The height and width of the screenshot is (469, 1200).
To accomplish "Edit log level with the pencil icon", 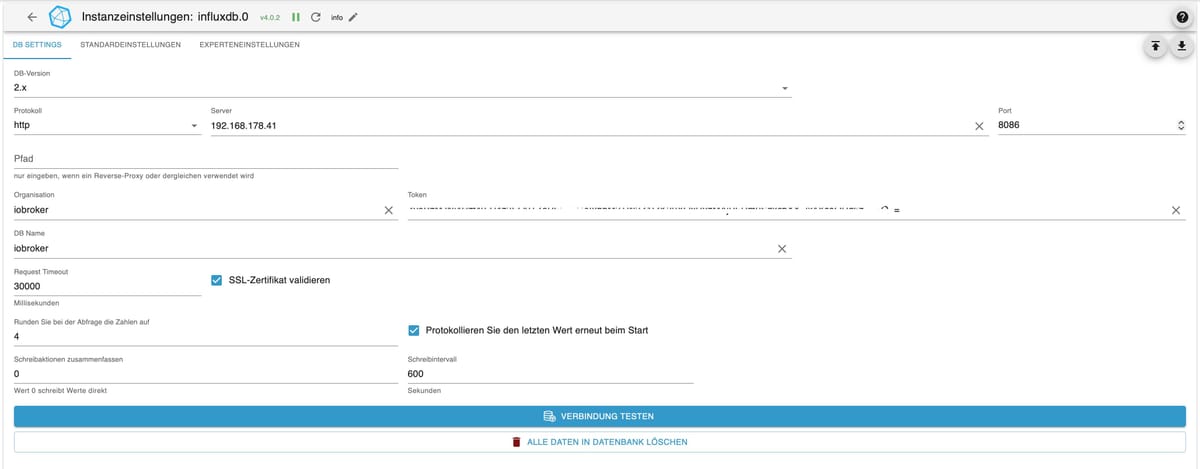I will click(352, 17).
